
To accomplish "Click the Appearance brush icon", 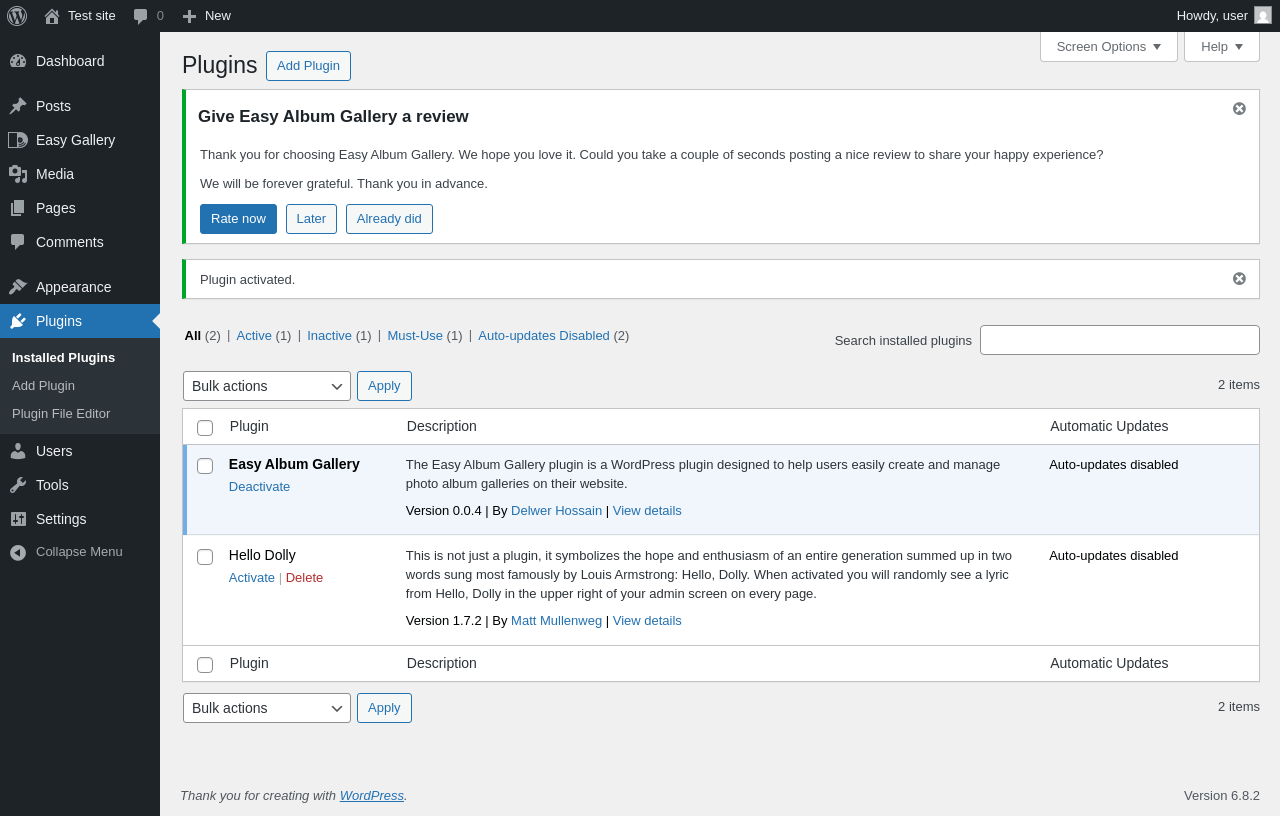I will [x=18, y=287].
